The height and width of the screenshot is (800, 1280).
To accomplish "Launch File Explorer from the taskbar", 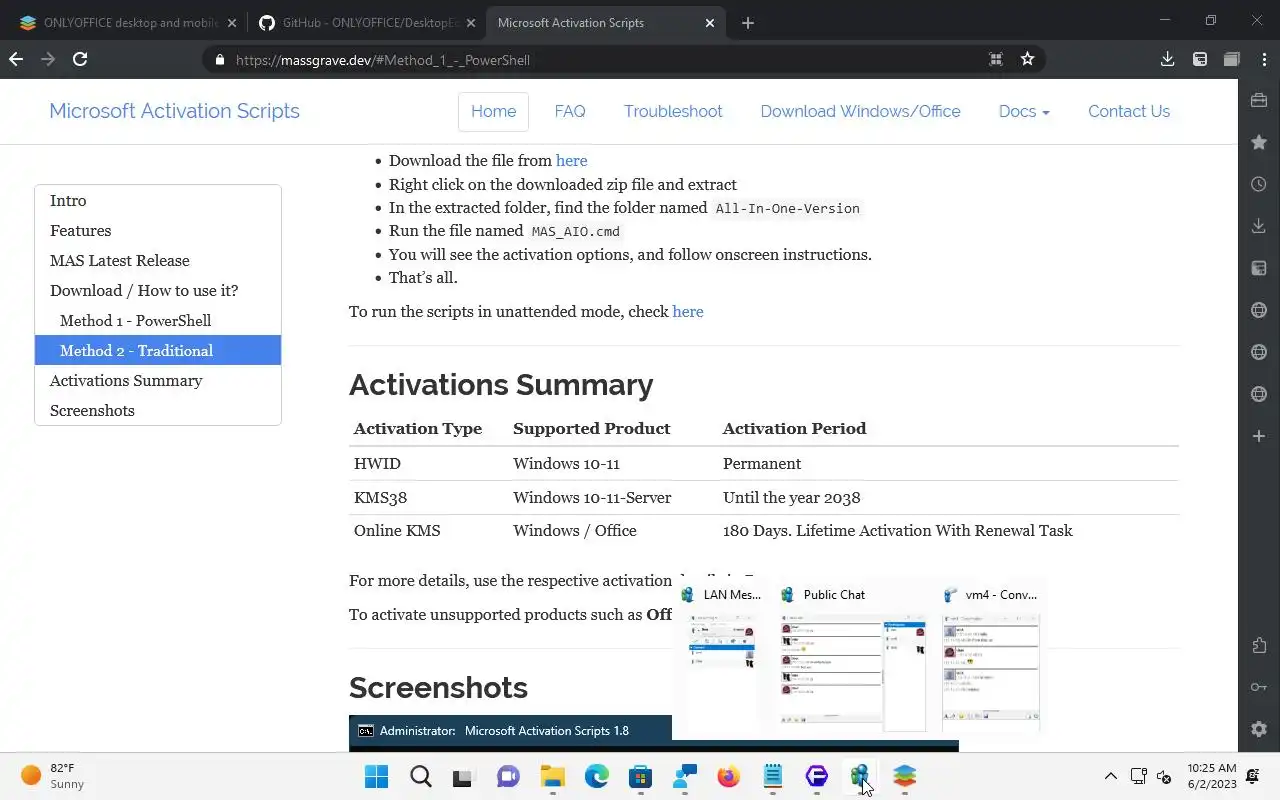I will (x=553, y=776).
